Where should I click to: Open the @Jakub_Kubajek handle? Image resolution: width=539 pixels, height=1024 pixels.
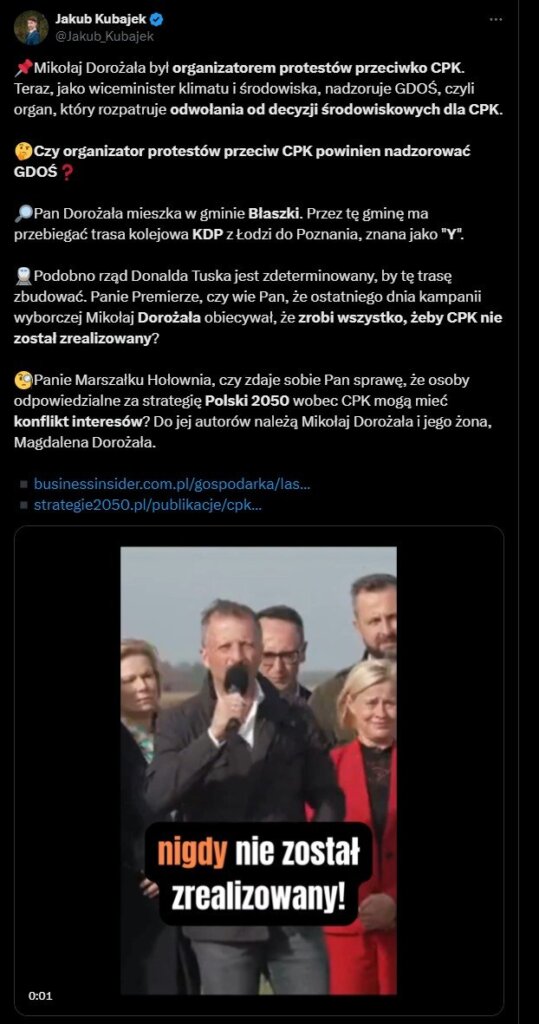pyautogui.click(x=104, y=37)
